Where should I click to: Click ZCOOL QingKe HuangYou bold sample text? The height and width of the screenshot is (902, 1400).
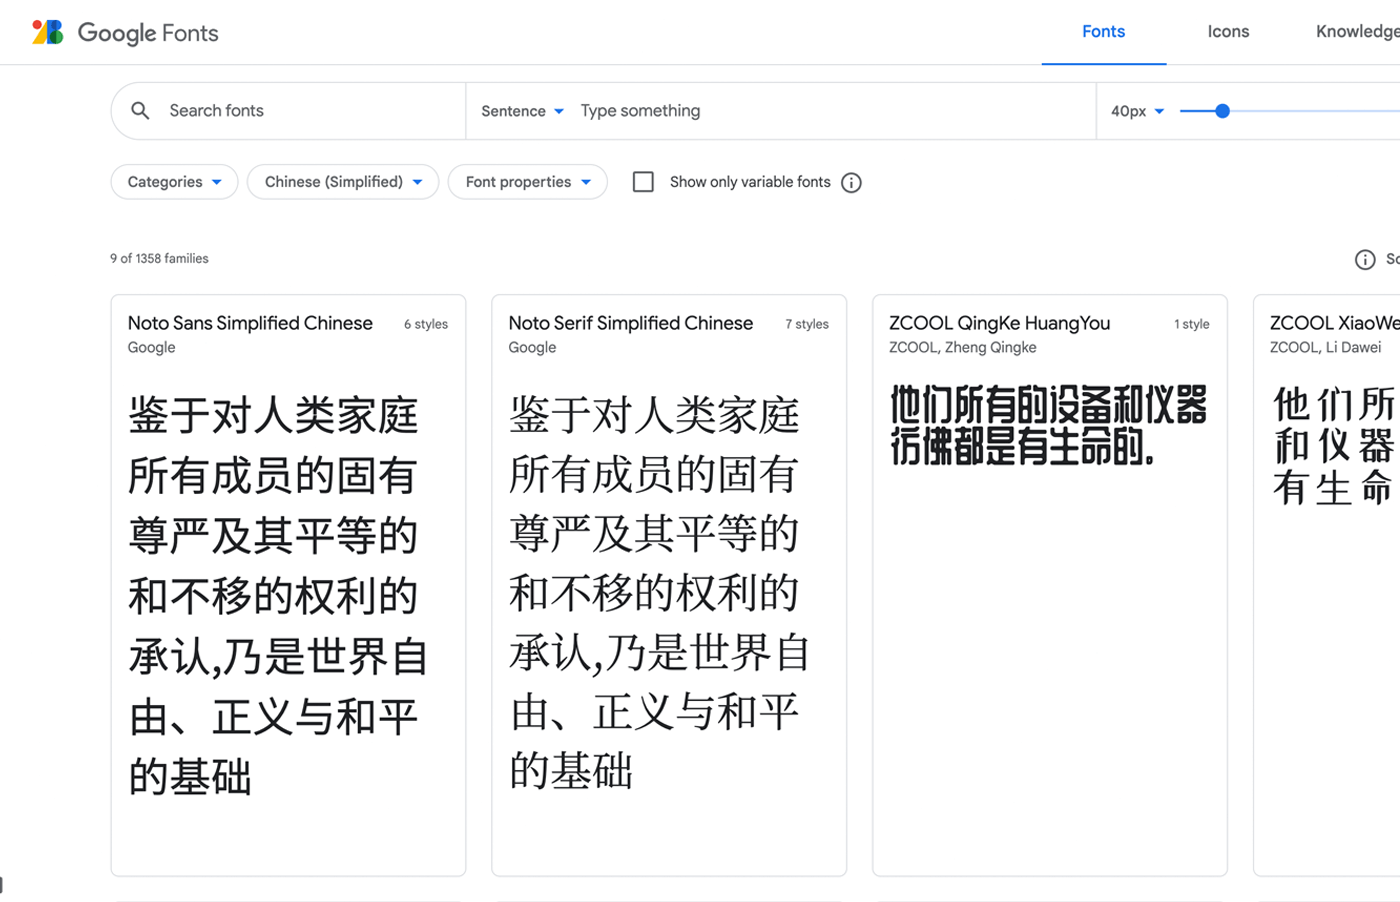coord(1048,425)
